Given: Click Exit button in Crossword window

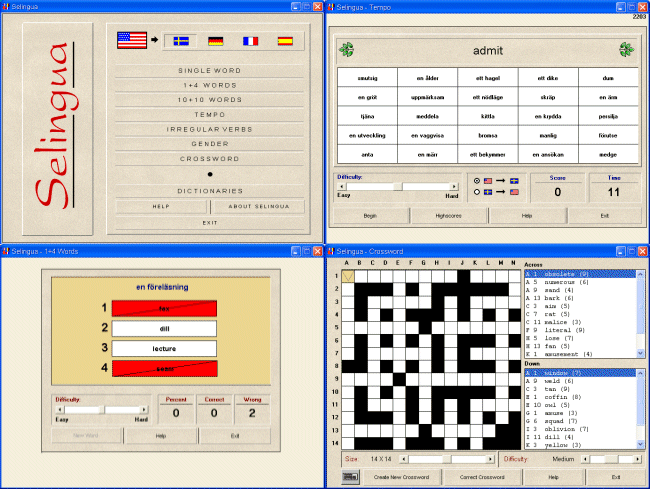Looking at the screenshot, I should 616,477.
